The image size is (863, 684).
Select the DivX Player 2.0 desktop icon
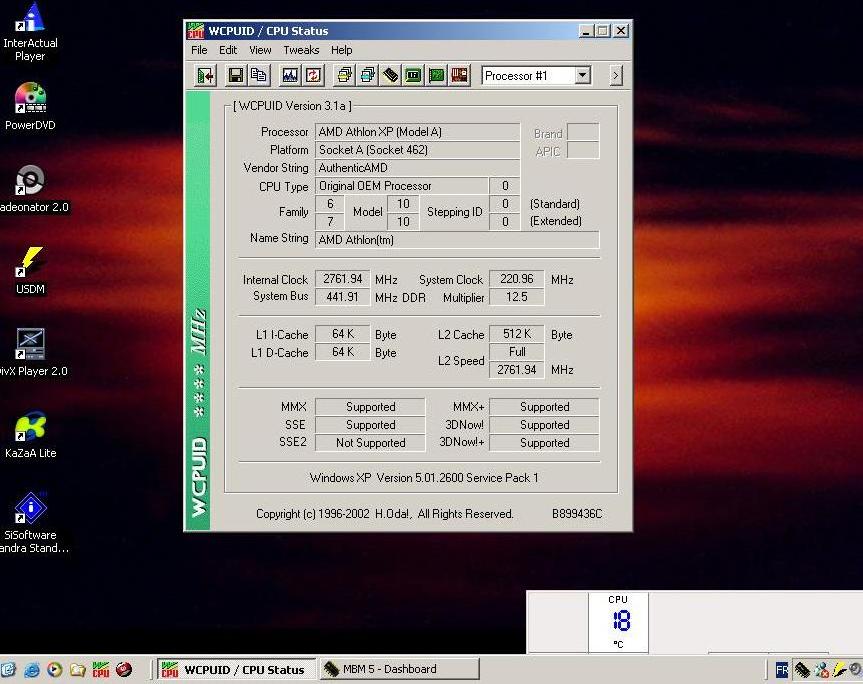click(31, 353)
